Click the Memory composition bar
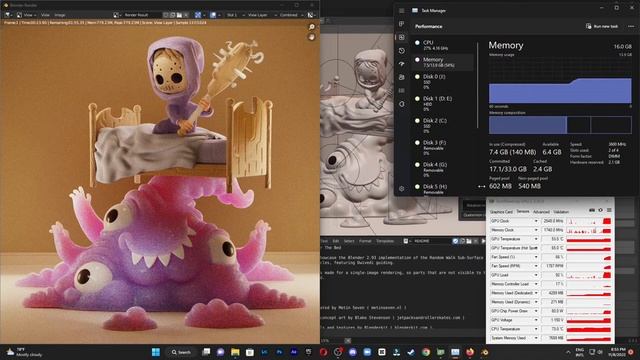 point(560,125)
